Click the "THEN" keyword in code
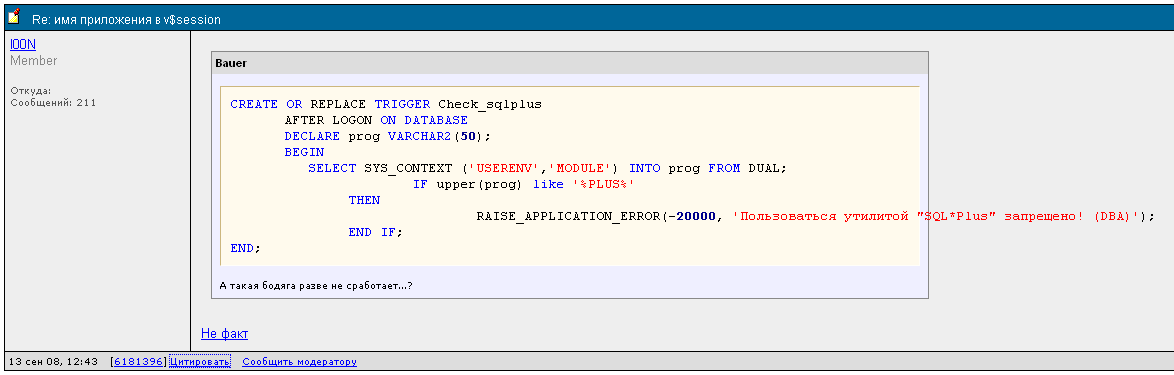 click(364, 200)
